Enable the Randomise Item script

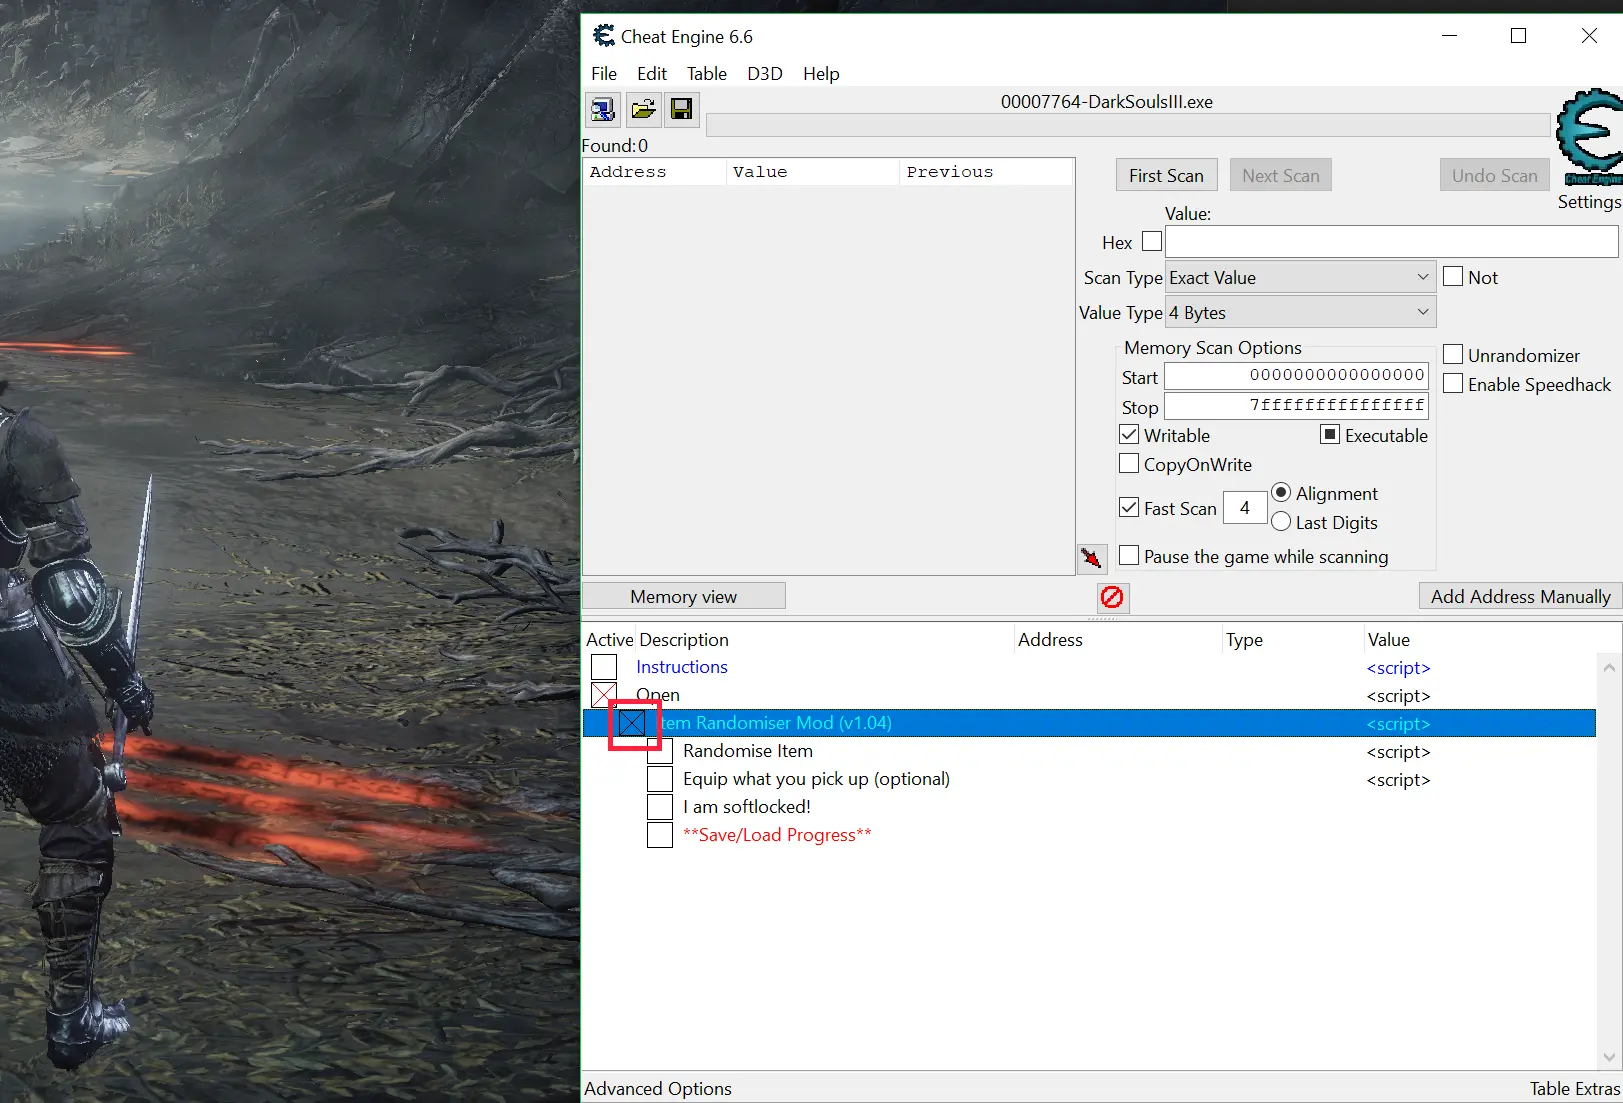pos(660,750)
